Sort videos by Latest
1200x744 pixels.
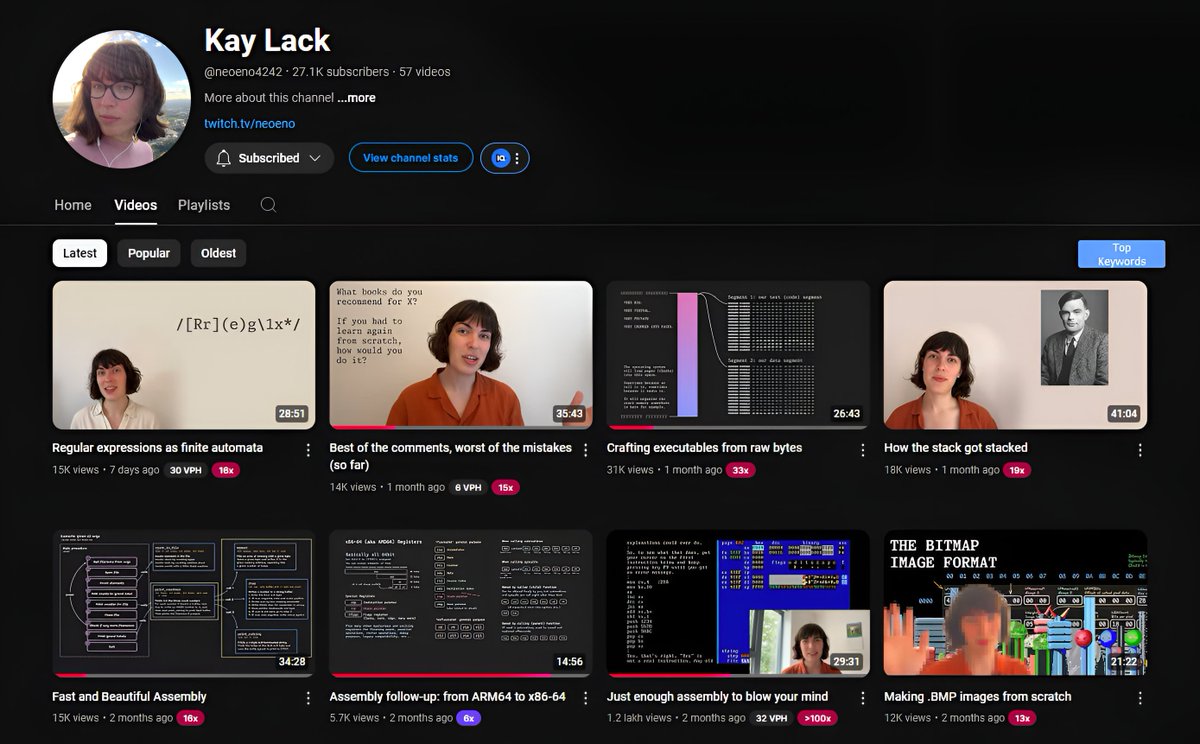[80, 253]
